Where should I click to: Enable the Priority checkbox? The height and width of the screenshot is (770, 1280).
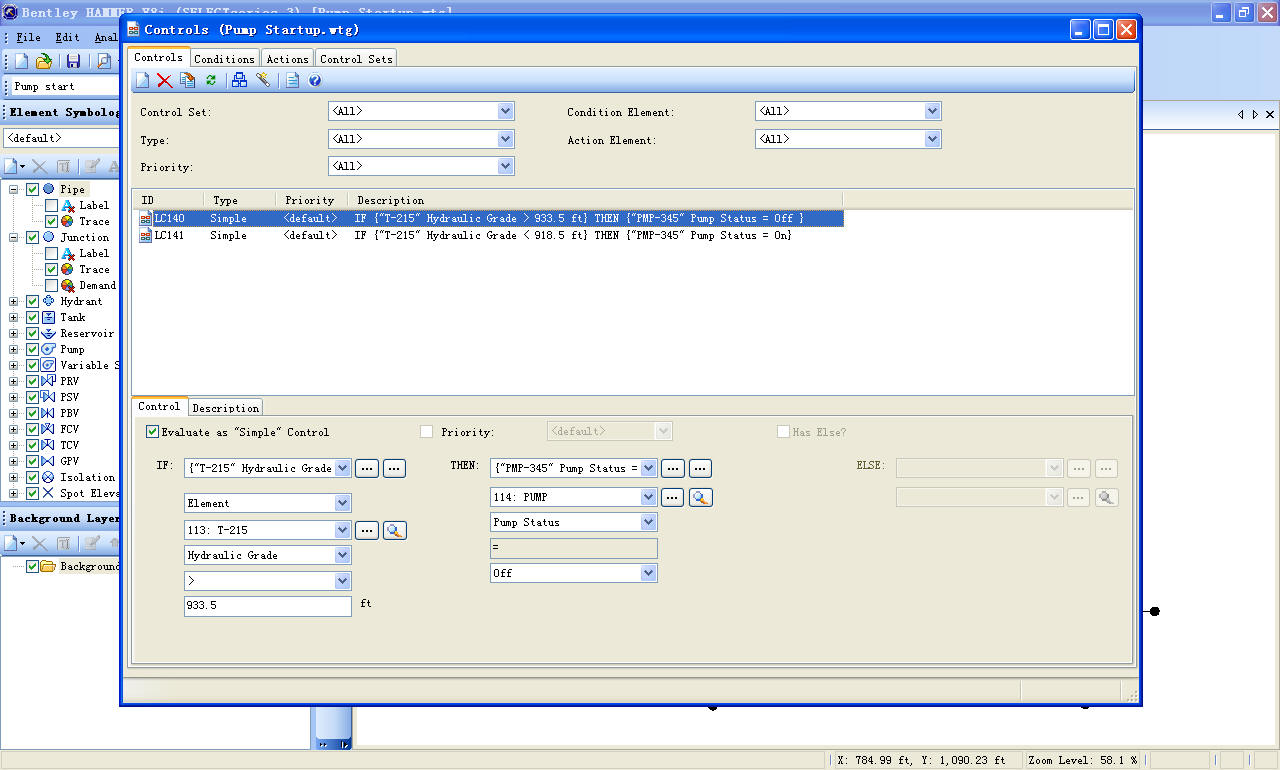[x=427, y=432]
